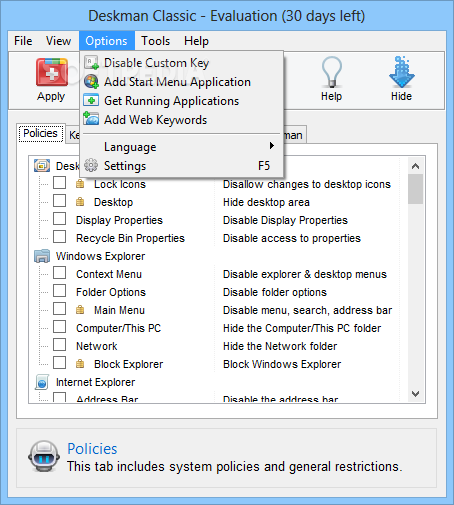Choose Disable Custom Key menu entry

point(182,63)
